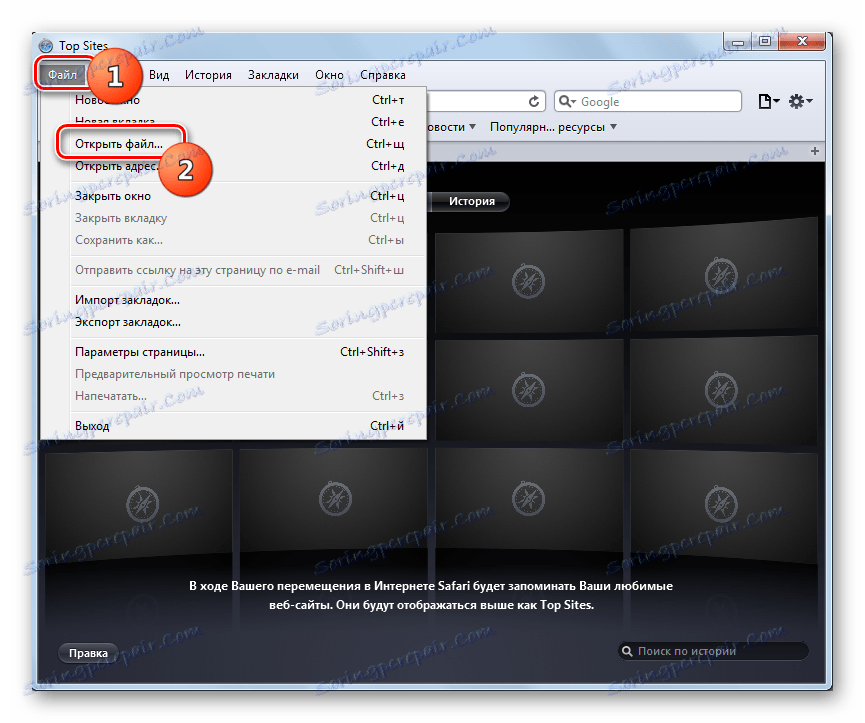Open the Файл menu
Image resolution: width=865 pixels, height=723 pixels.
coord(62,74)
